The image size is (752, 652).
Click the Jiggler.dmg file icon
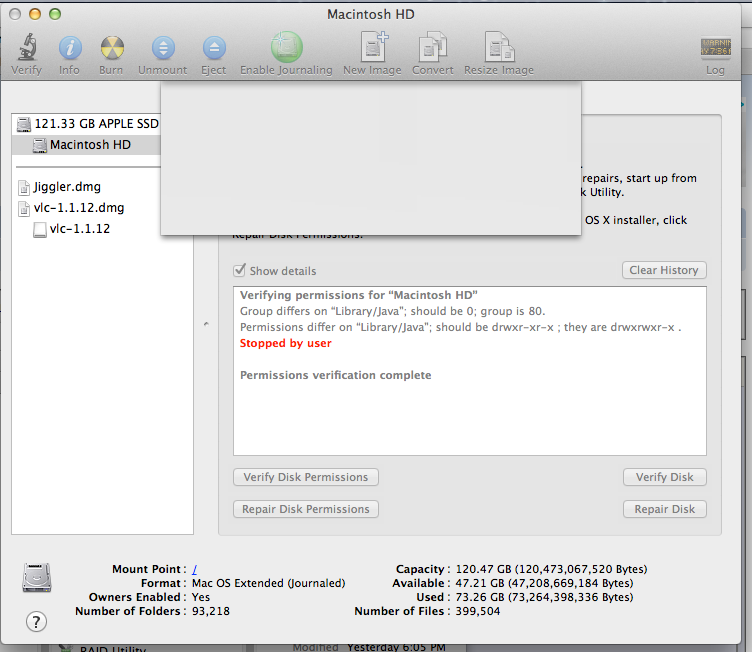[x=24, y=188]
